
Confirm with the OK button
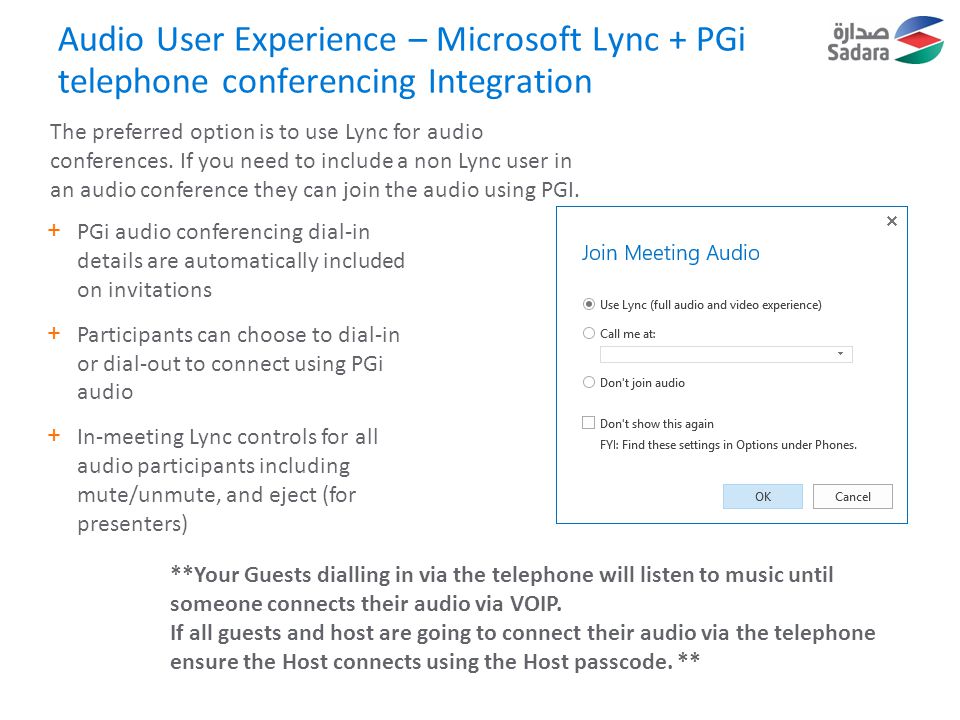762,497
